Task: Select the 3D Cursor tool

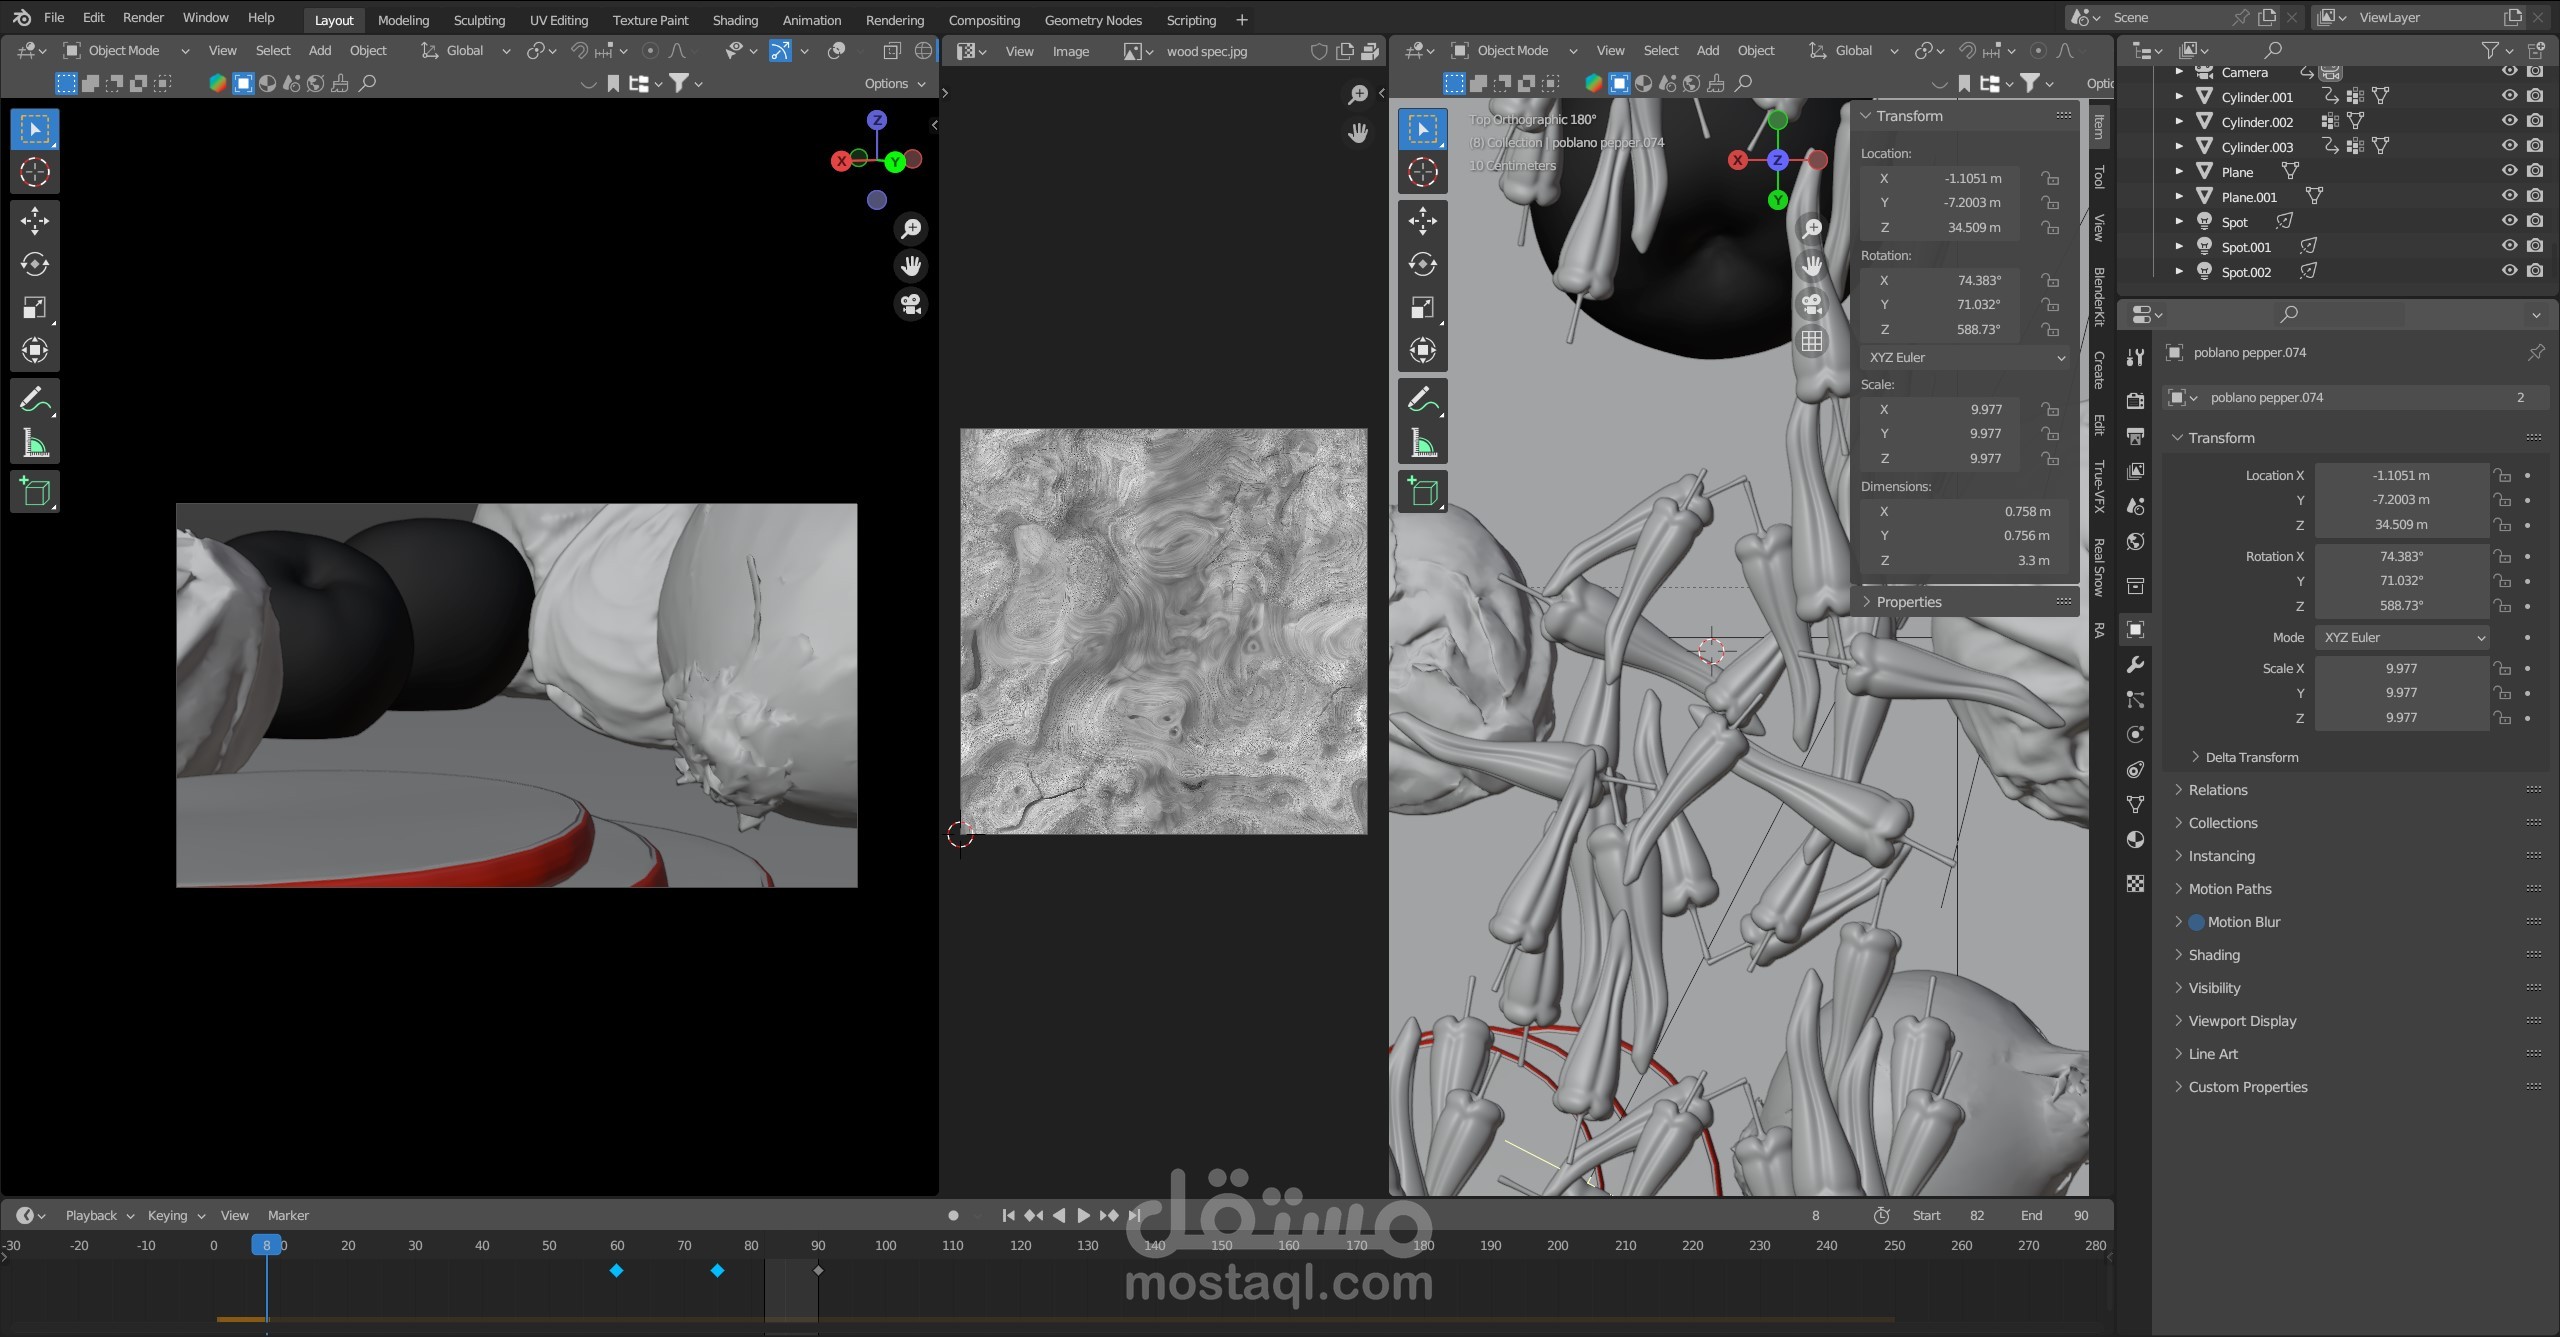Action: (x=35, y=172)
